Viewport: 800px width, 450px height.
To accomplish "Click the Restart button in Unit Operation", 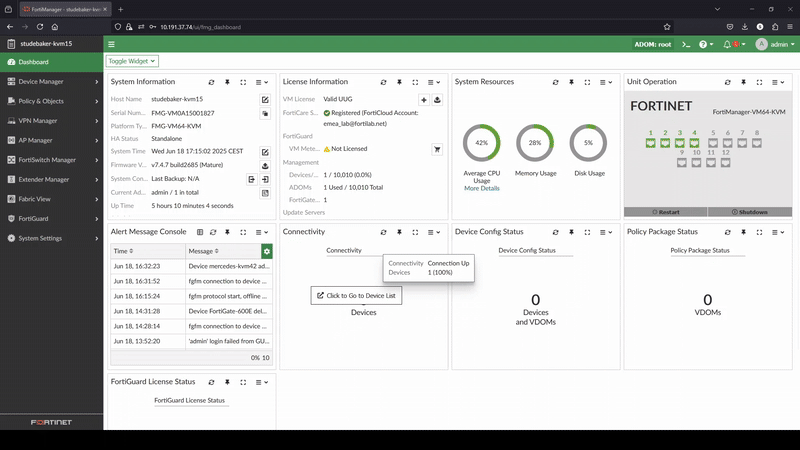I will [666, 212].
